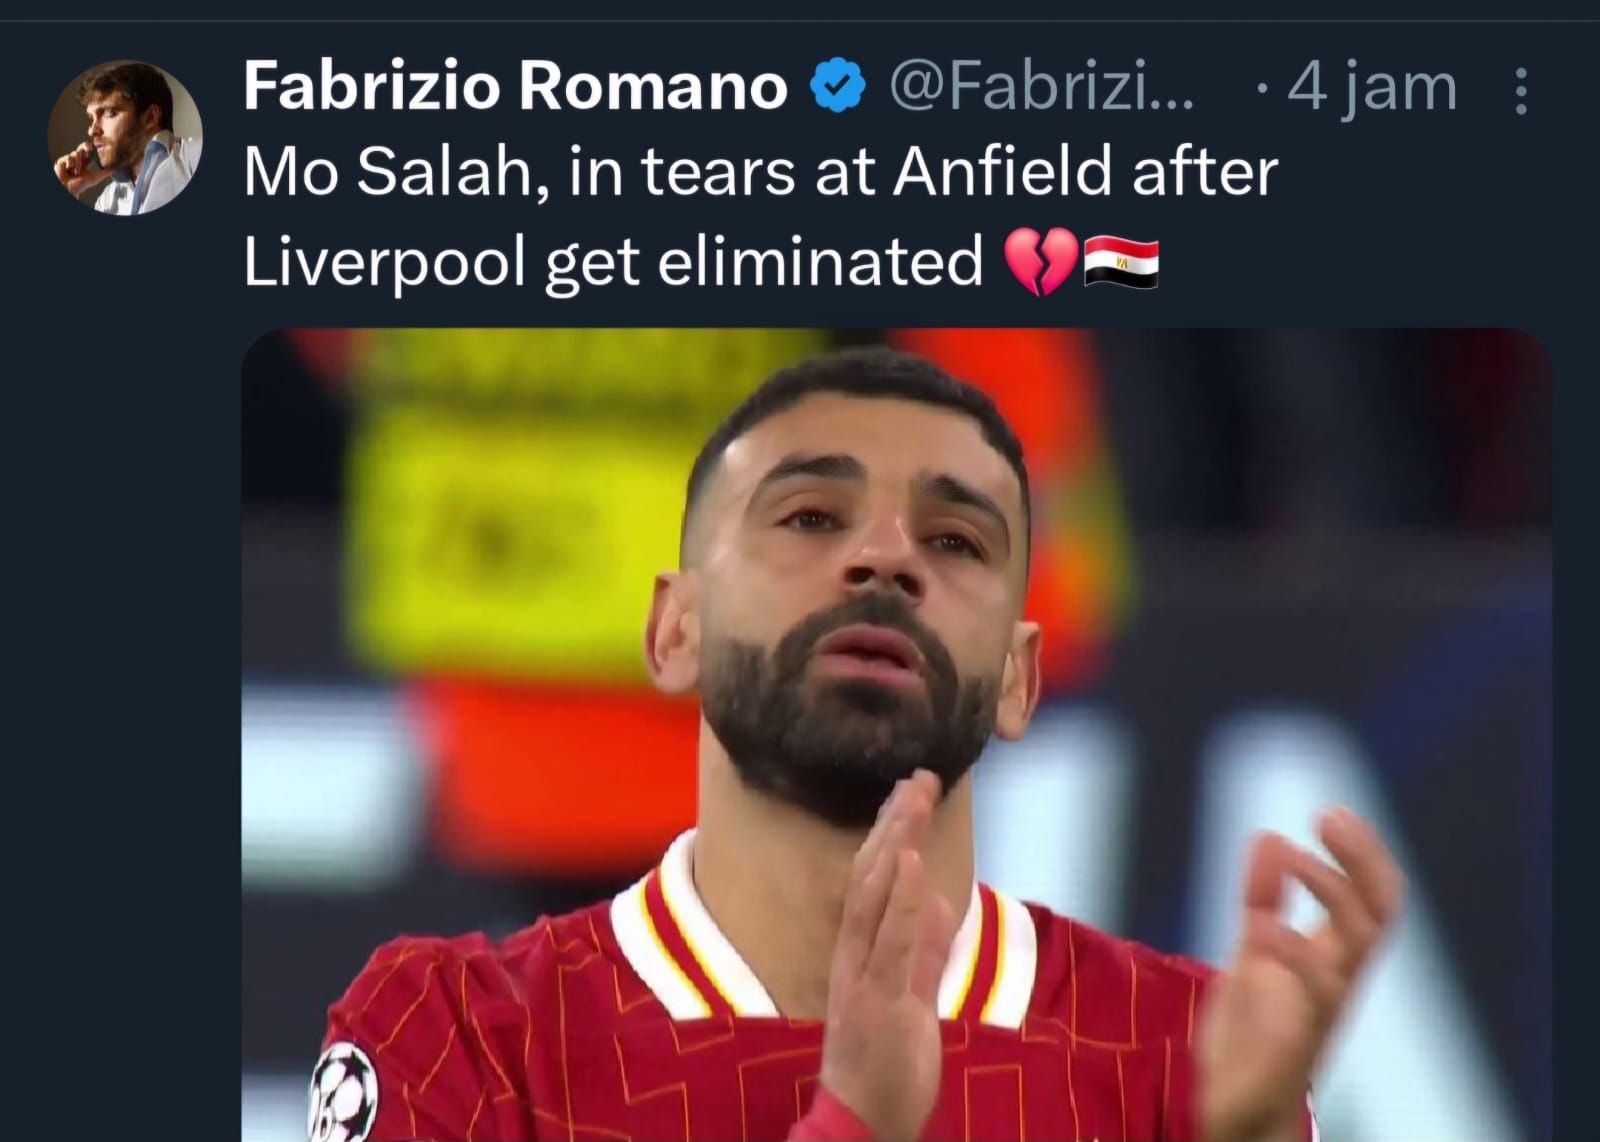1600x1142 pixels.
Task: Click the broken heart emoji
Action: click(1040, 262)
